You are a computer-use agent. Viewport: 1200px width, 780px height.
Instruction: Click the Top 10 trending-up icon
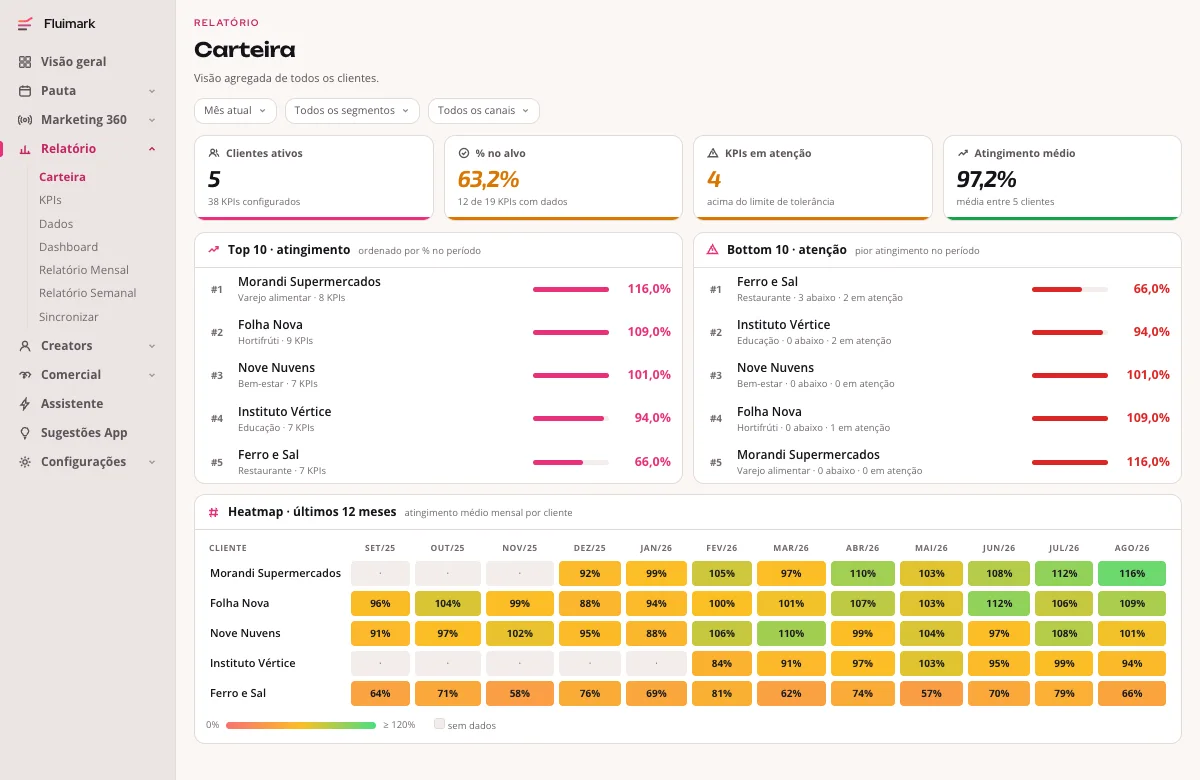[214, 250]
